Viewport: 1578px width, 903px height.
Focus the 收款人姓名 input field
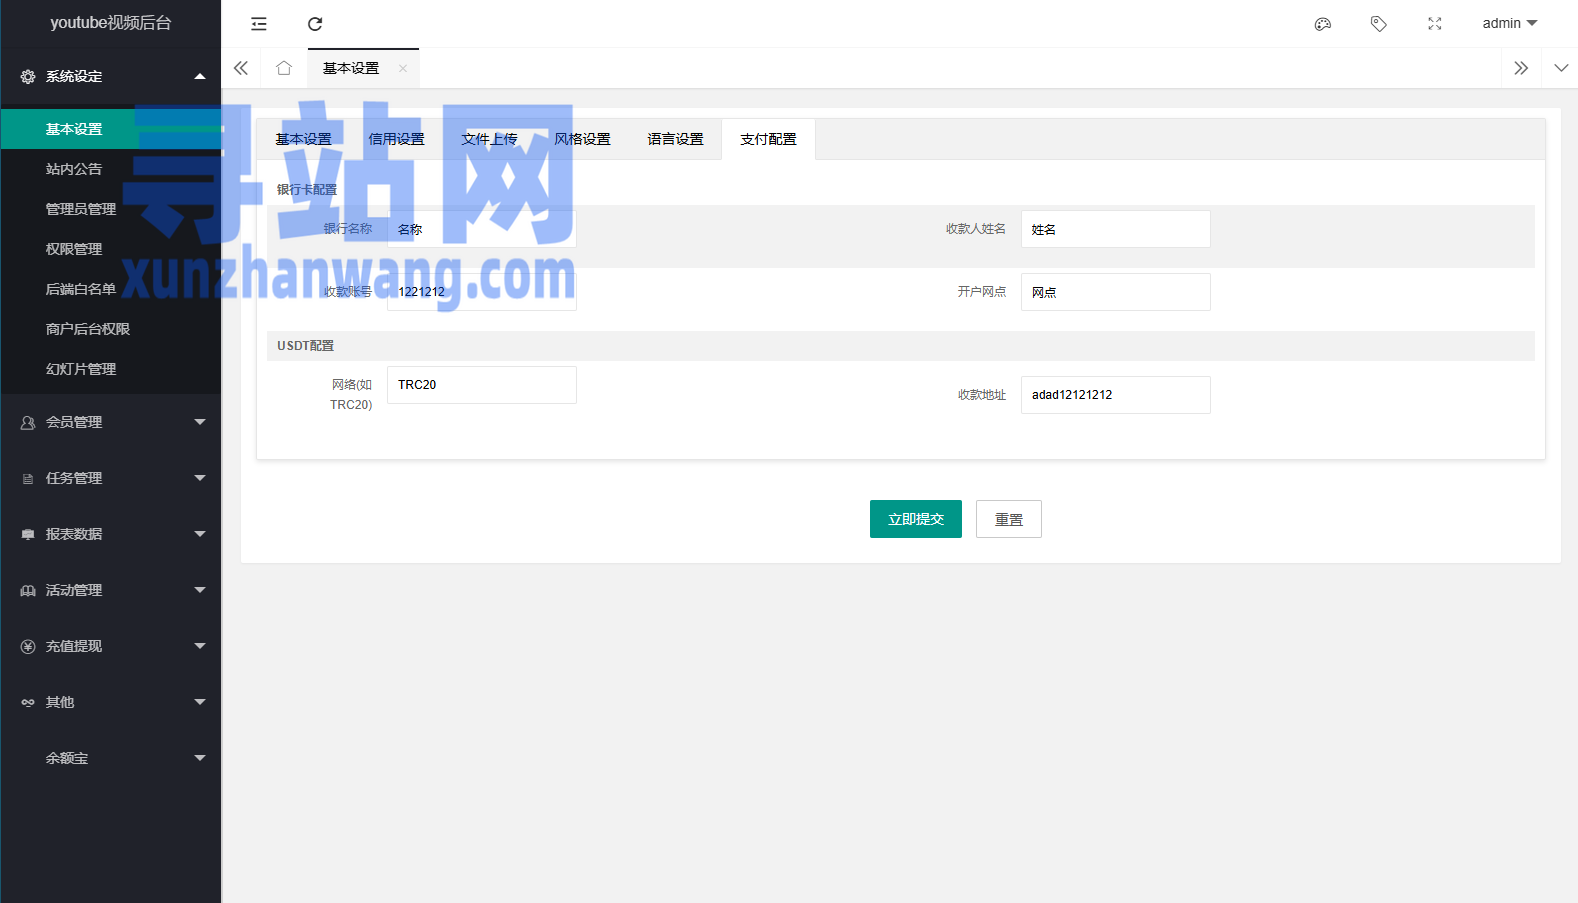pyautogui.click(x=1116, y=229)
